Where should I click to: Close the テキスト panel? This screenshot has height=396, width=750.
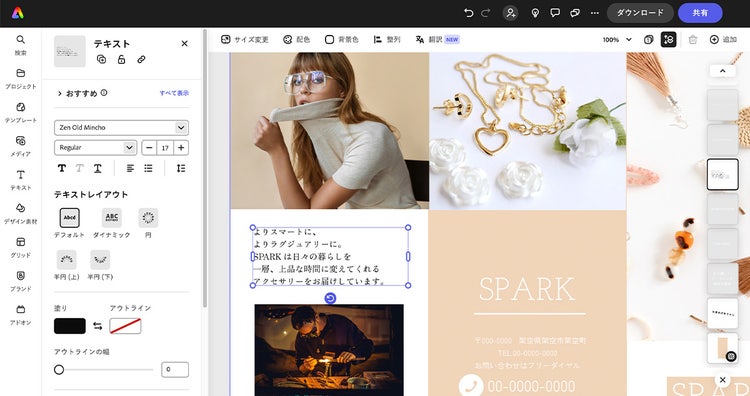(x=185, y=44)
